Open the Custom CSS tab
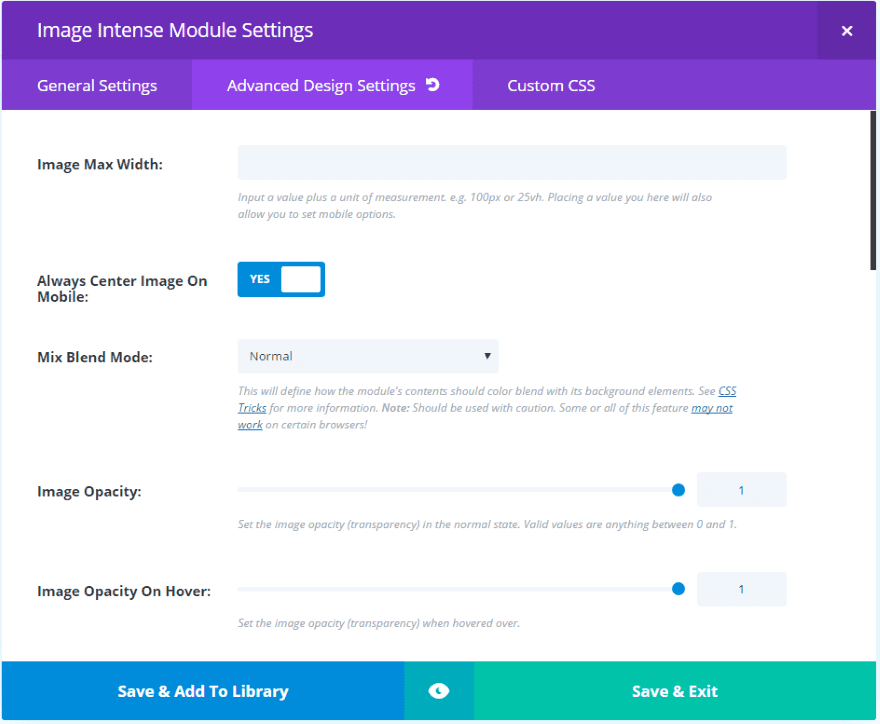This screenshot has height=724, width=880. click(x=551, y=86)
